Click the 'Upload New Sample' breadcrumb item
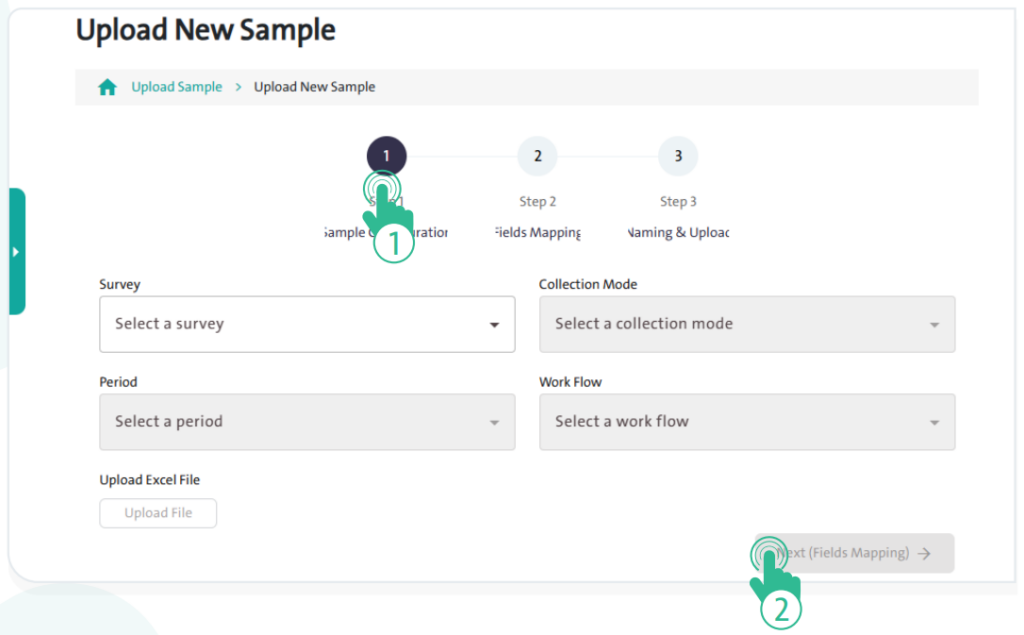 tap(314, 87)
